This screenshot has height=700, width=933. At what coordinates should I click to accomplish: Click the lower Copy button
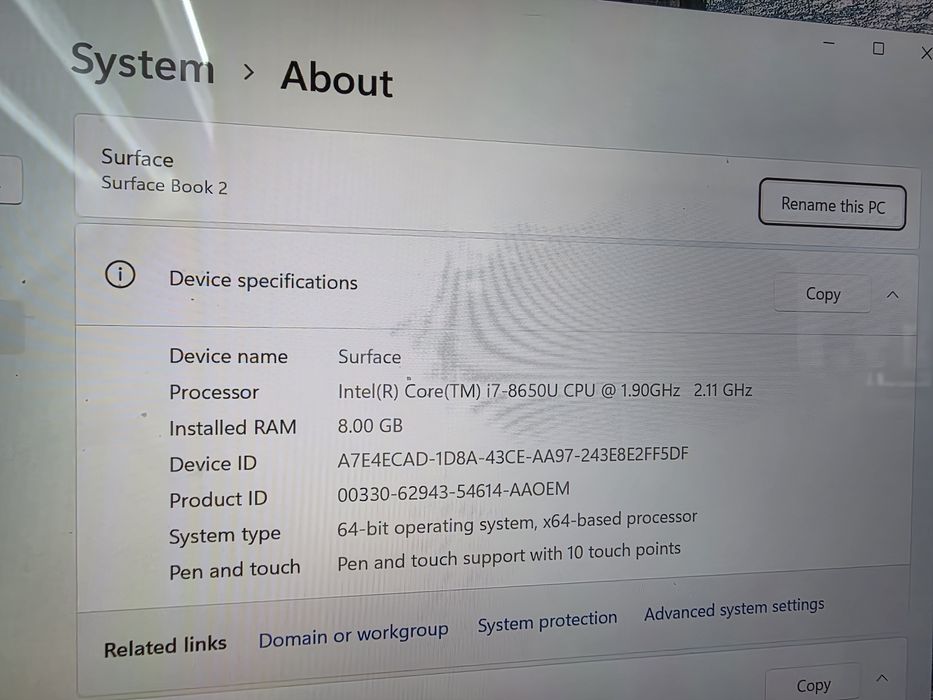(x=813, y=685)
